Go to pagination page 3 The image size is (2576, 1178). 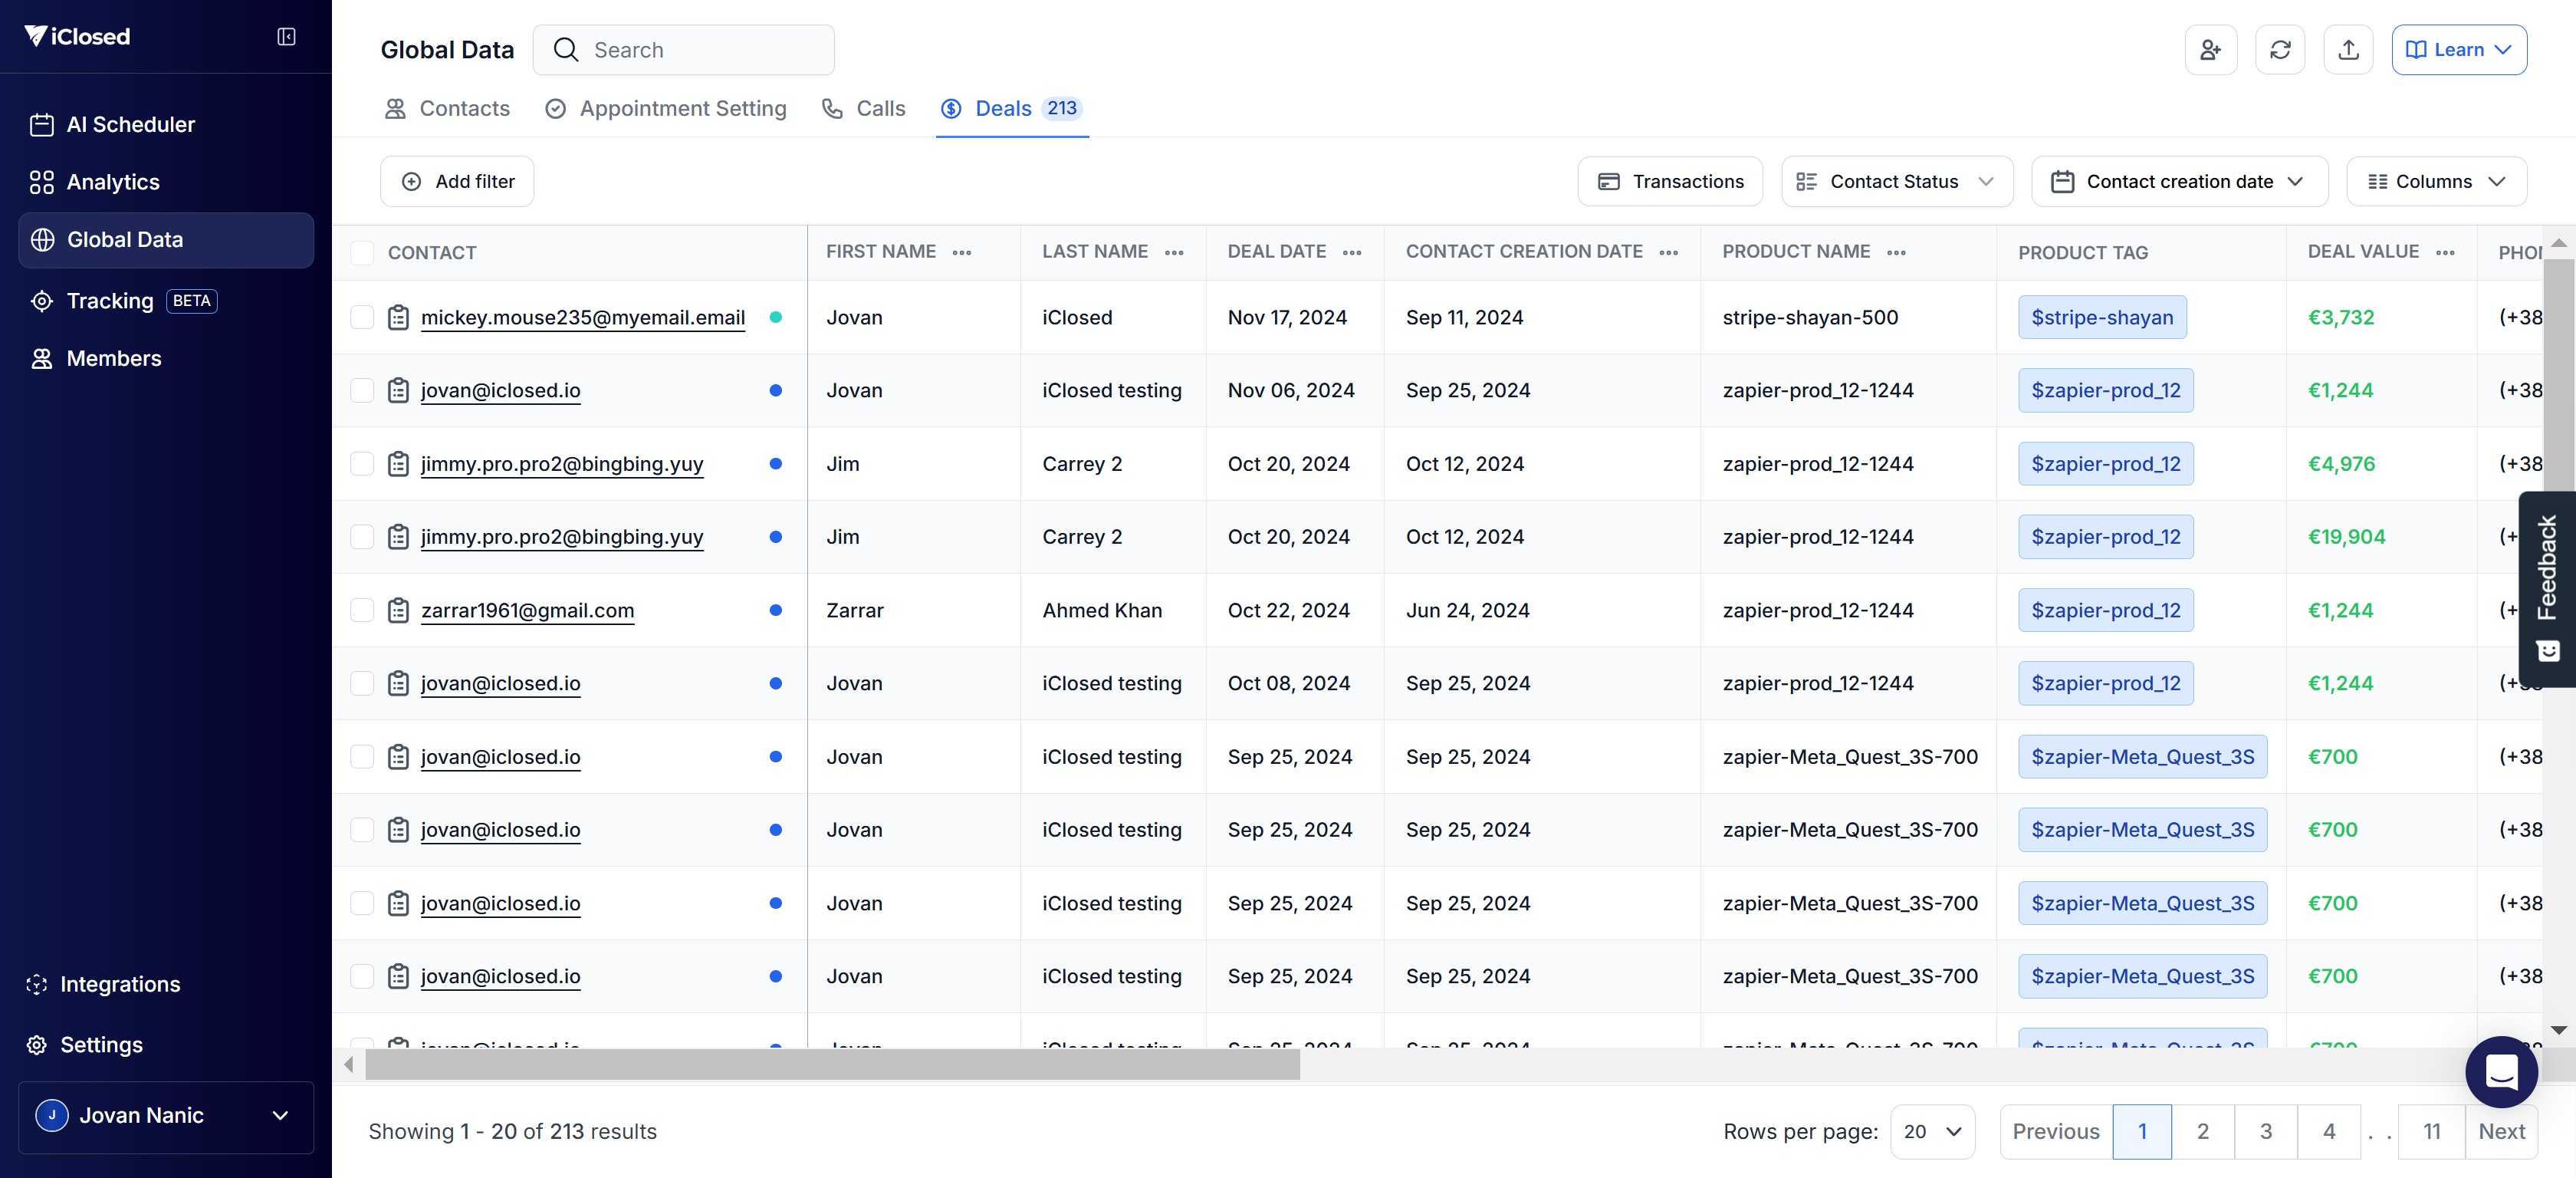[x=2265, y=1131]
